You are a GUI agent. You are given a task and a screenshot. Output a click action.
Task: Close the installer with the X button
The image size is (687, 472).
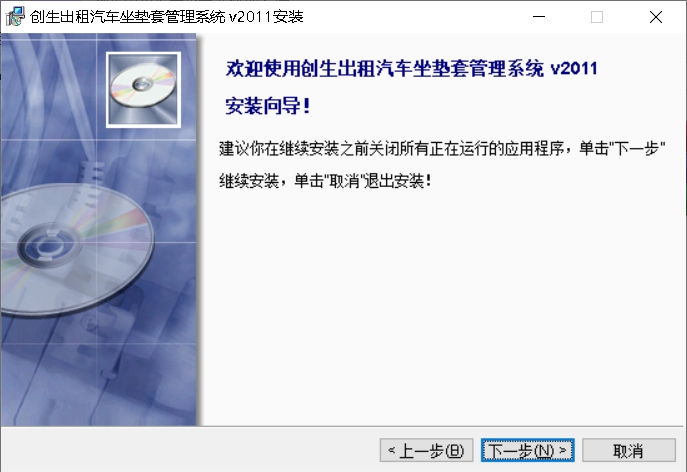[x=655, y=17]
